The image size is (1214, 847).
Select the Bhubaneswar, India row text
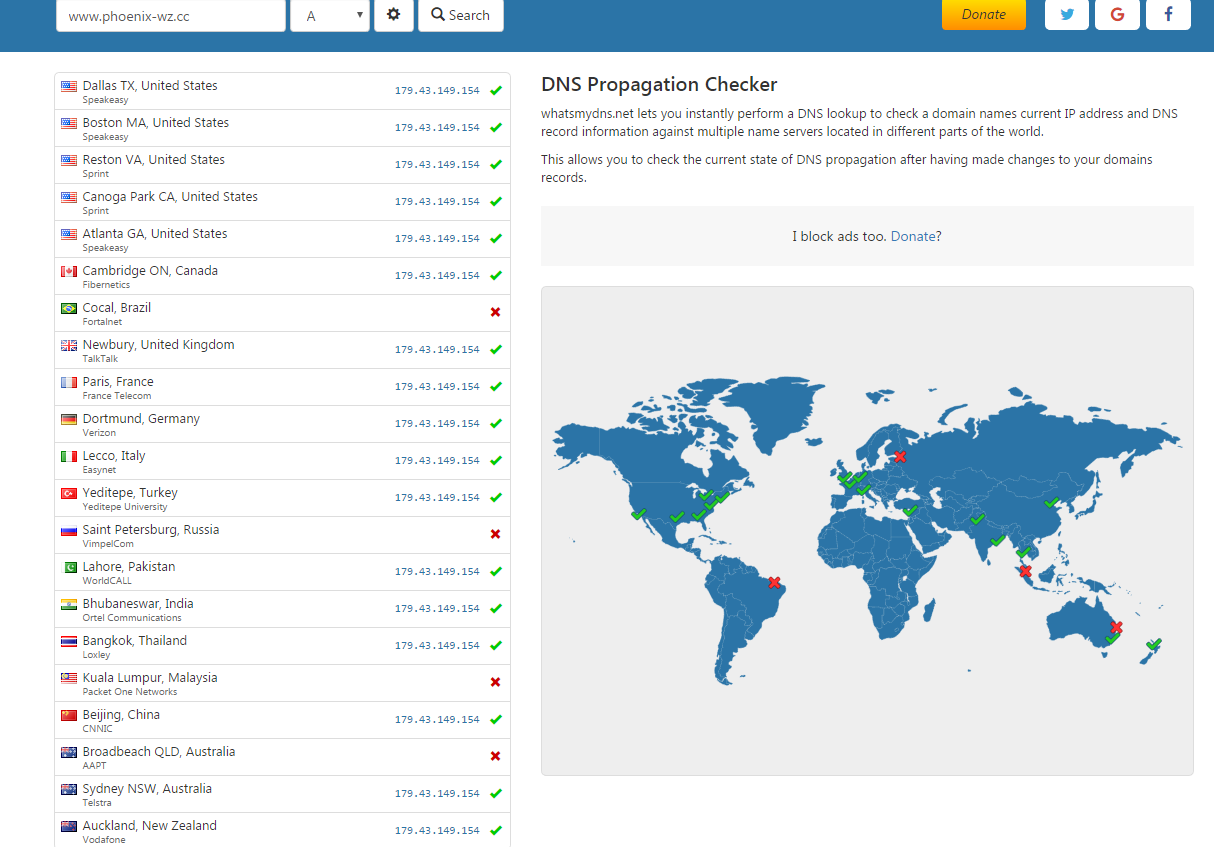pyautogui.click(x=138, y=604)
